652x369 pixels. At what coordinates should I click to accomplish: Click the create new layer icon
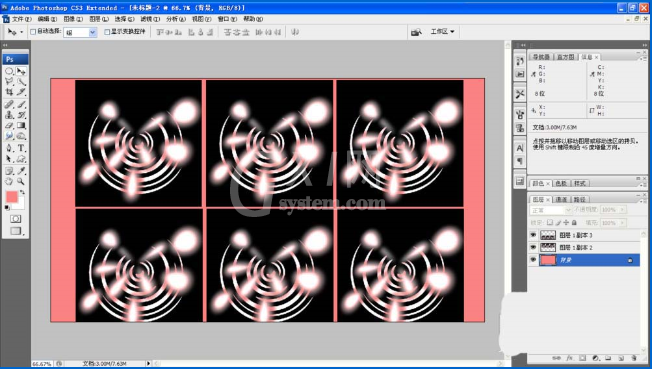[x=621, y=358]
